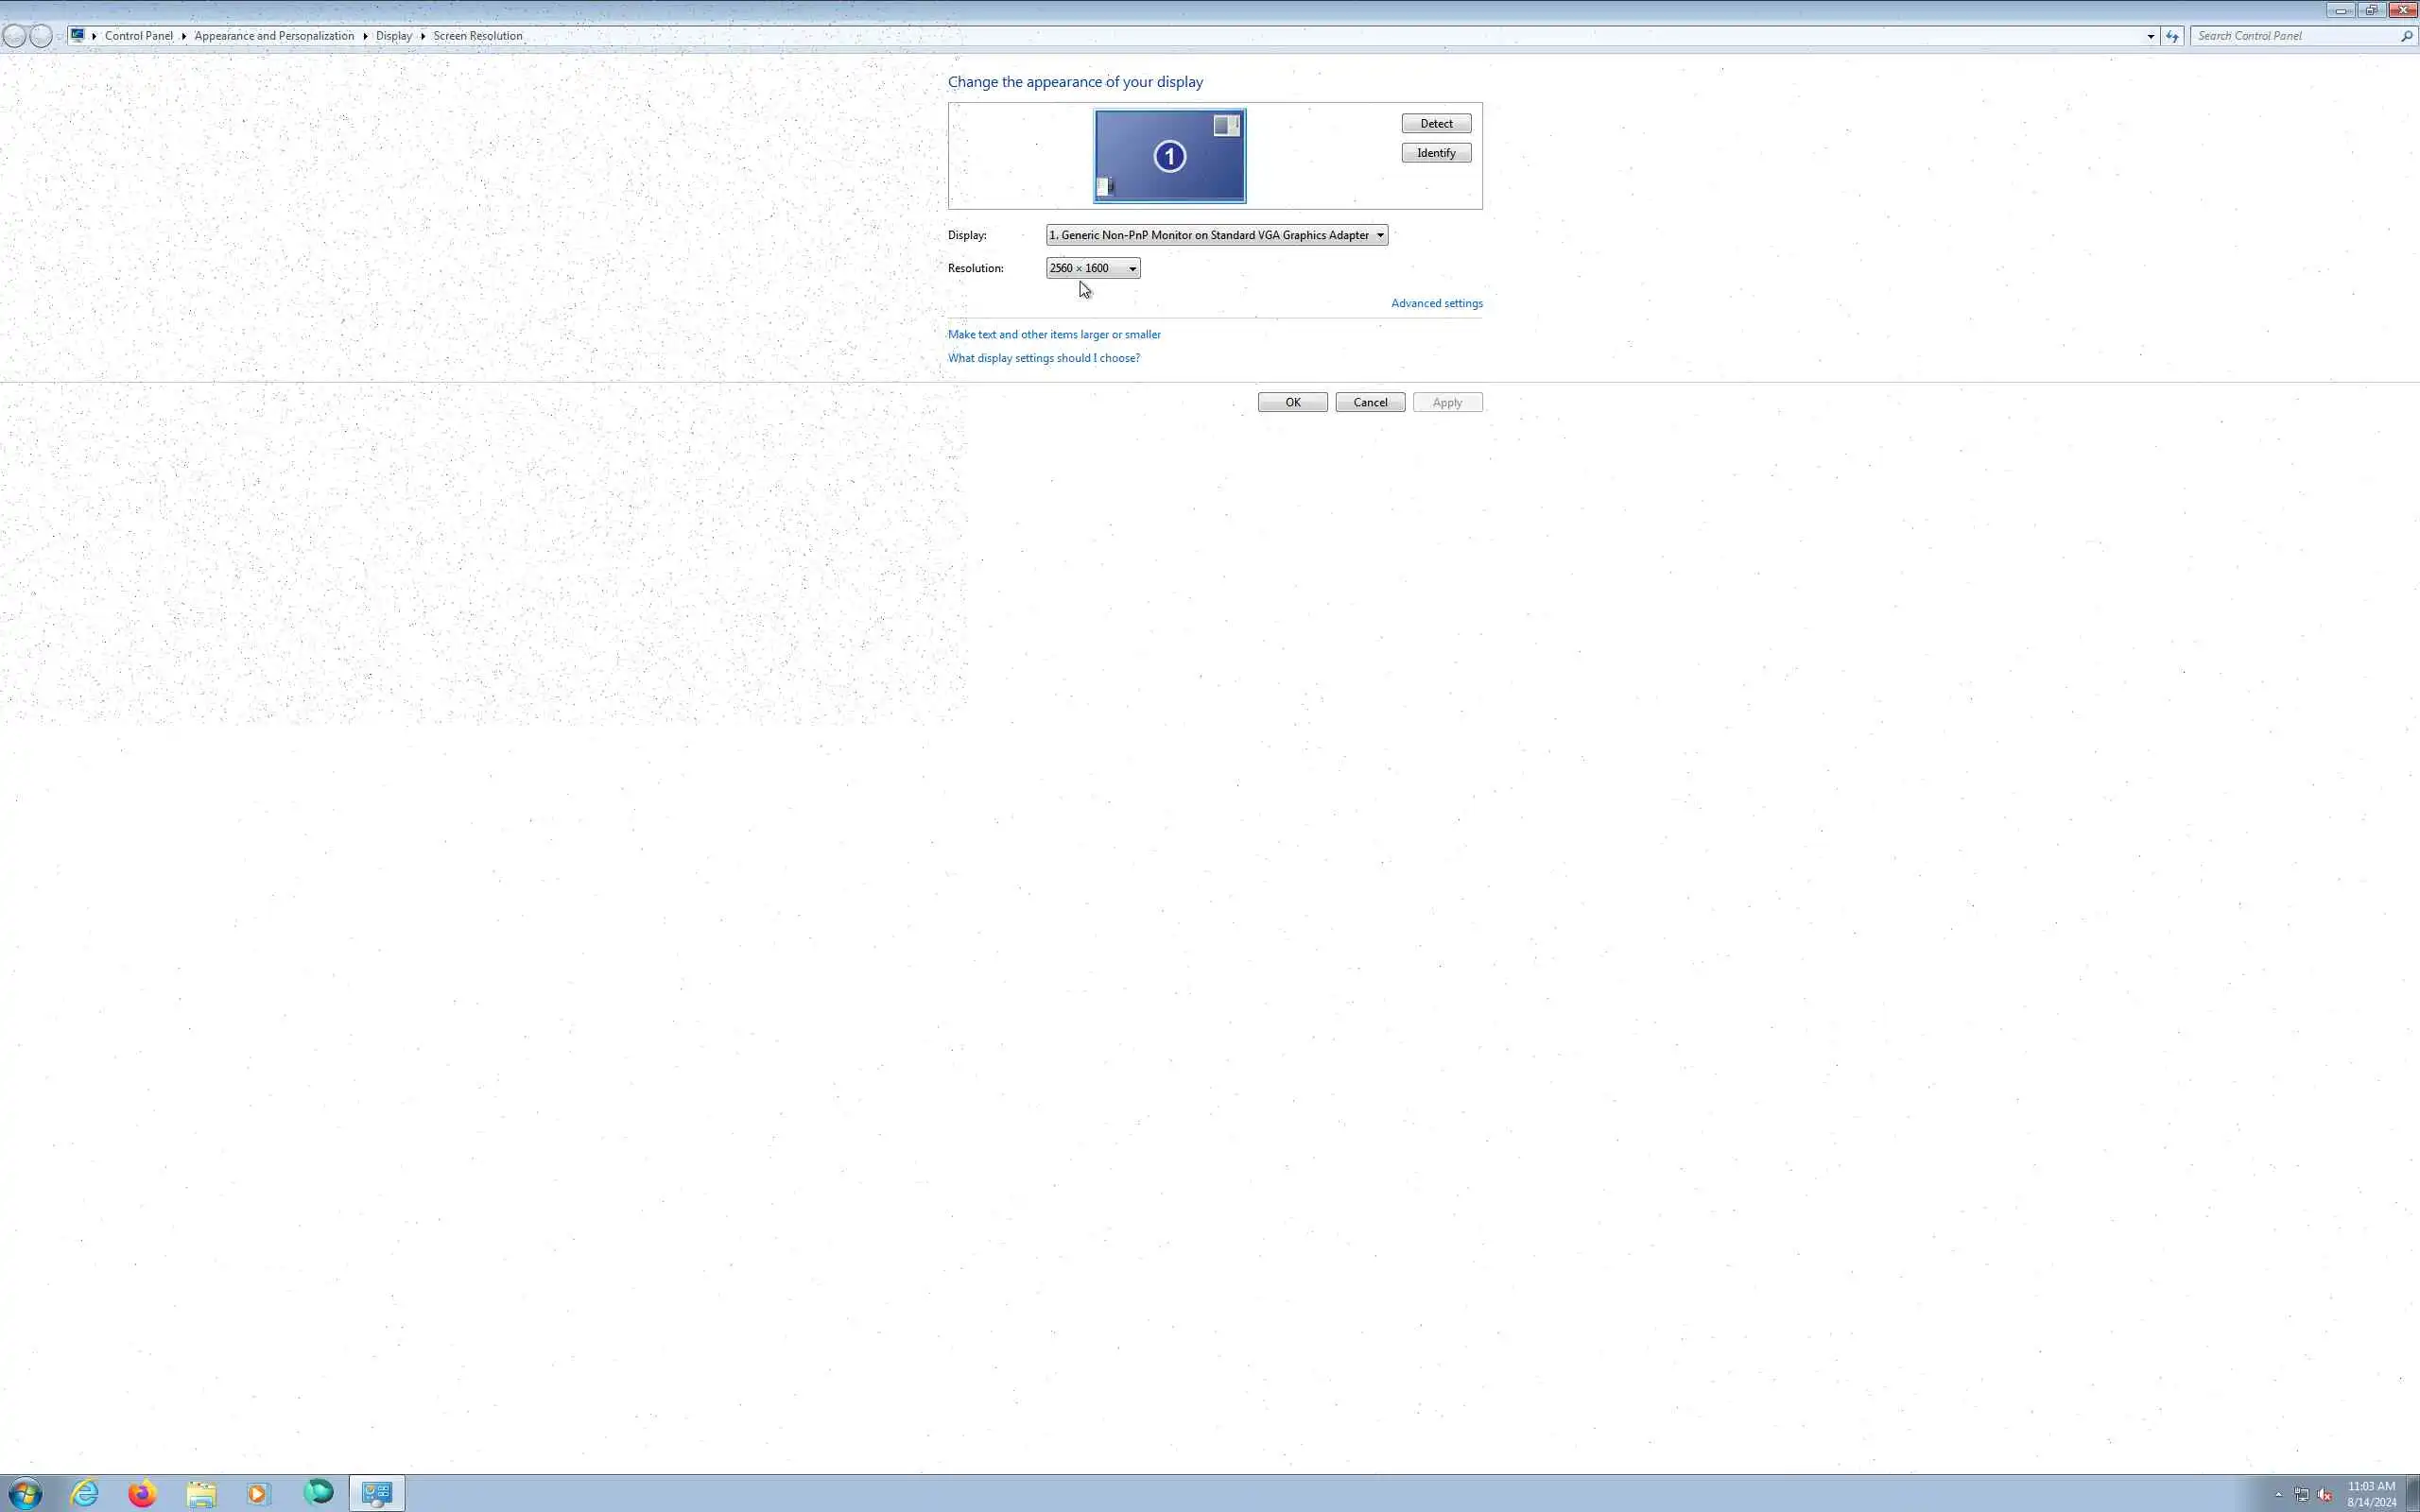Go to Appearance and Personalization breadcrumb

click(274, 36)
